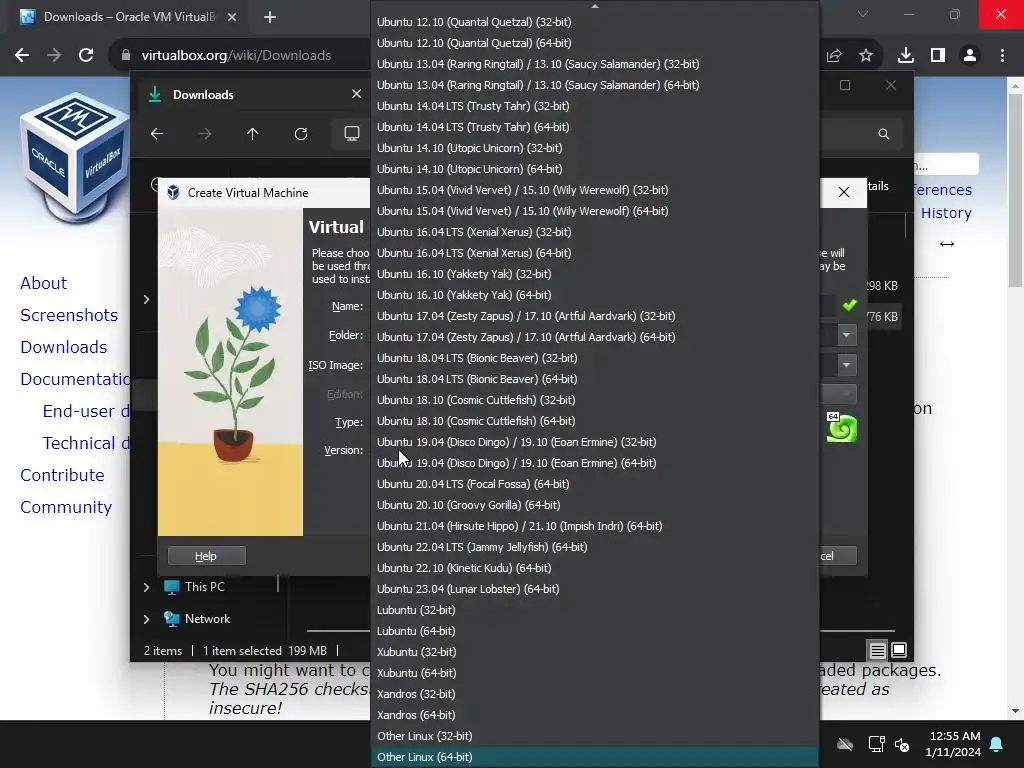Open Downloads link in site sidebar
The width and height of the screenshot is (1024, 768).
pos(64,347)
